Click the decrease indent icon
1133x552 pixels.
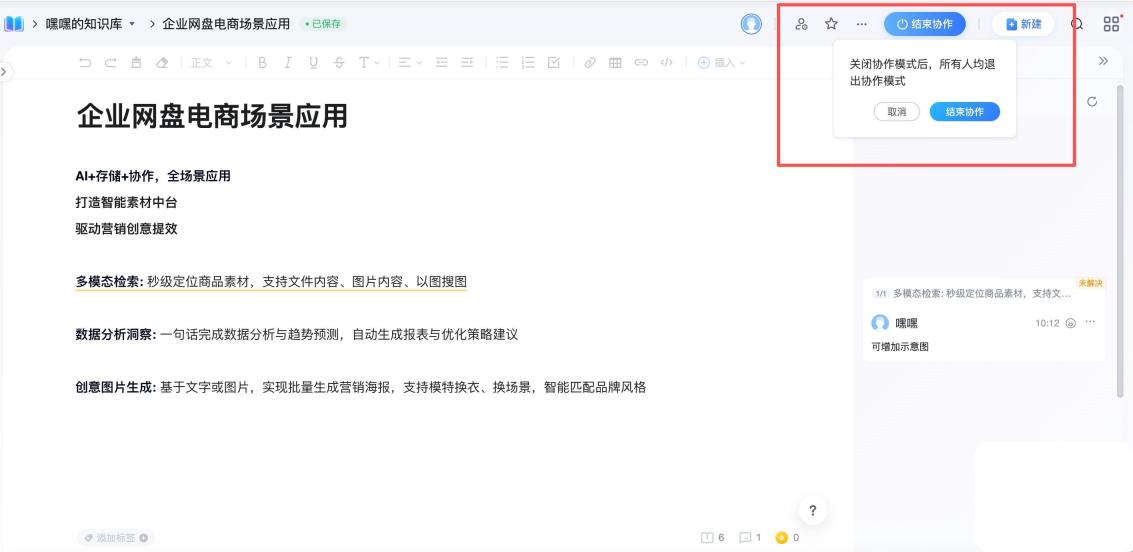point(441,63)
